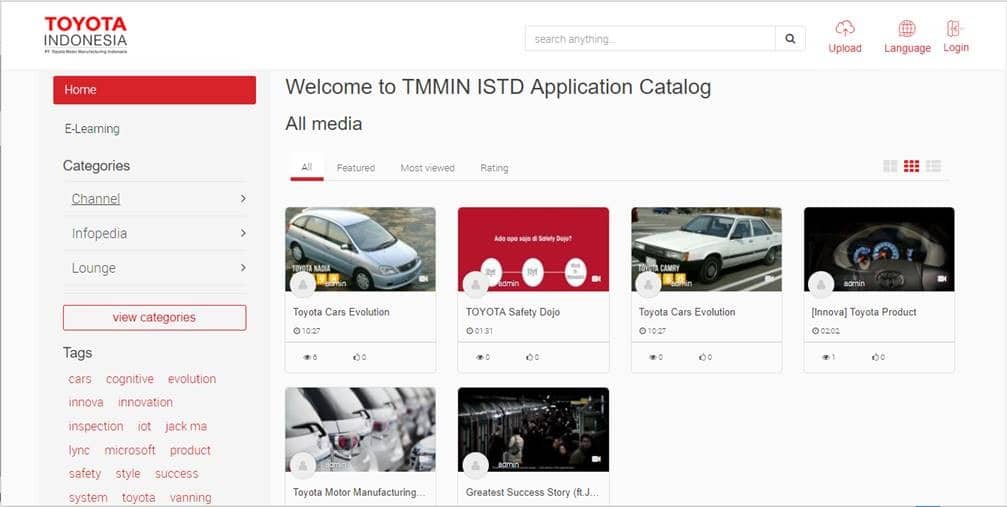Click the Greatest Success Story title
Viewport: 1007px width, 507px height.
pyautogui.click(x=532, y=492)
